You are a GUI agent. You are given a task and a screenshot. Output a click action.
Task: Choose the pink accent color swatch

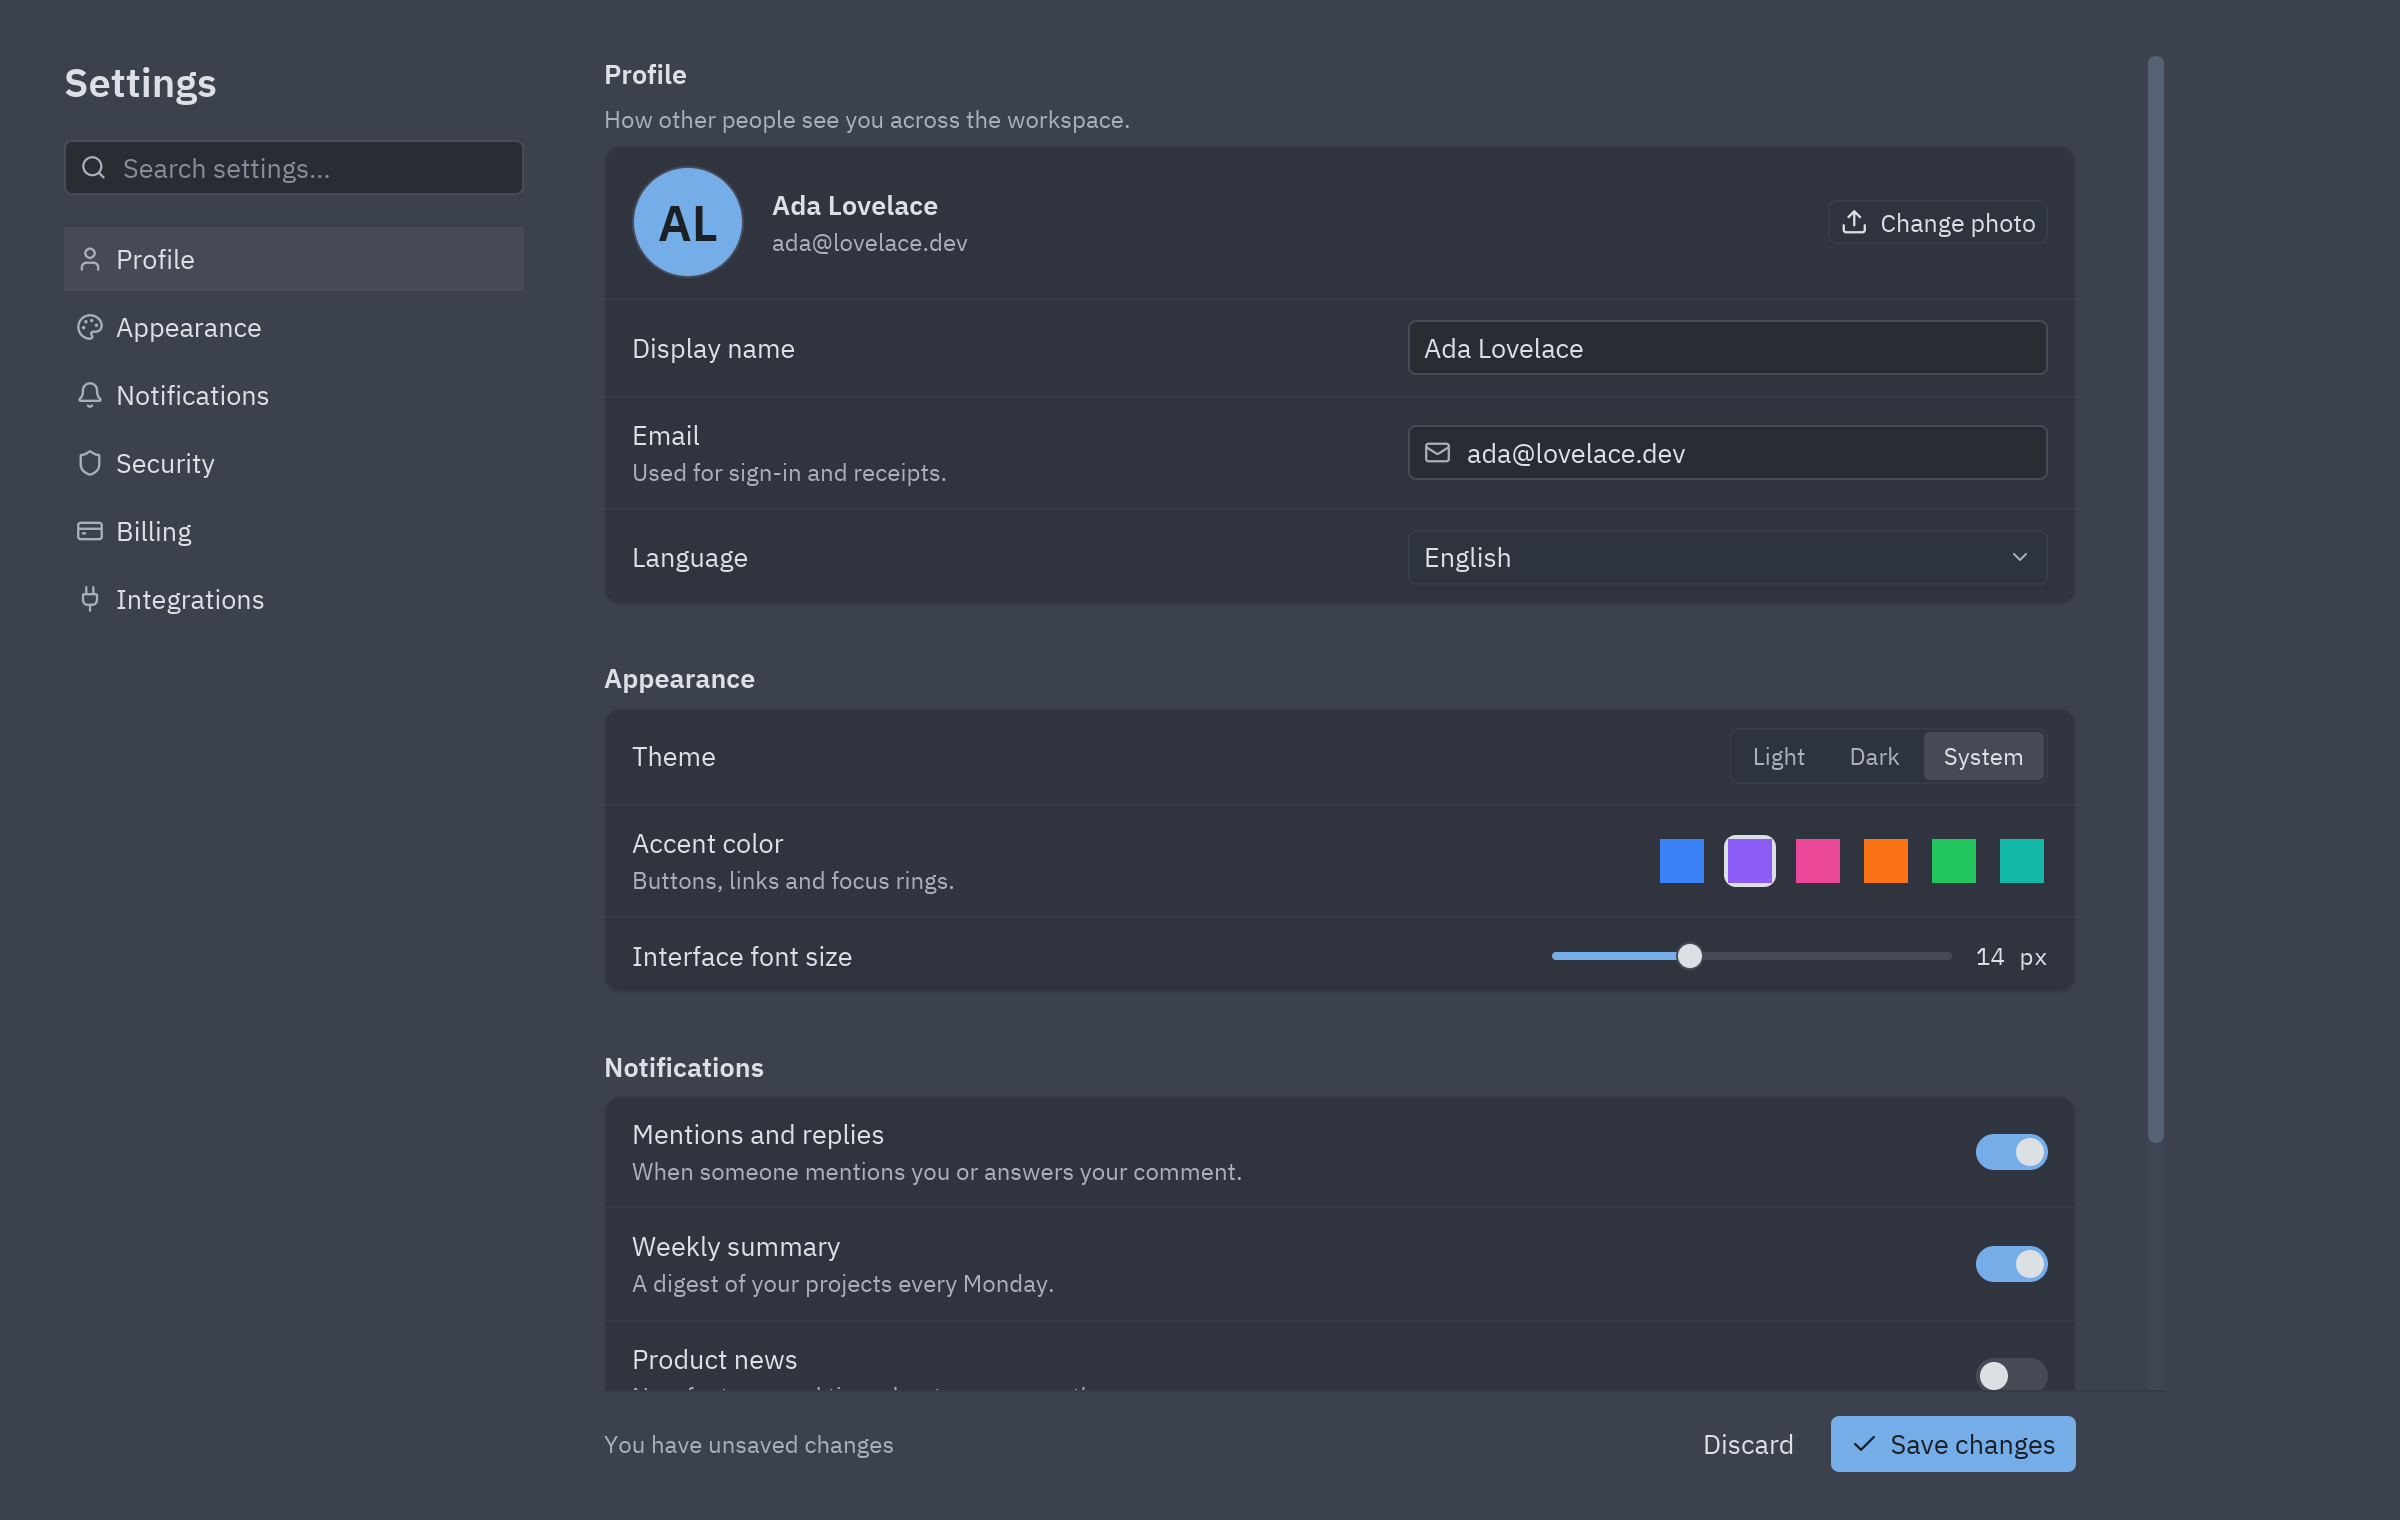pos(1818,861)
